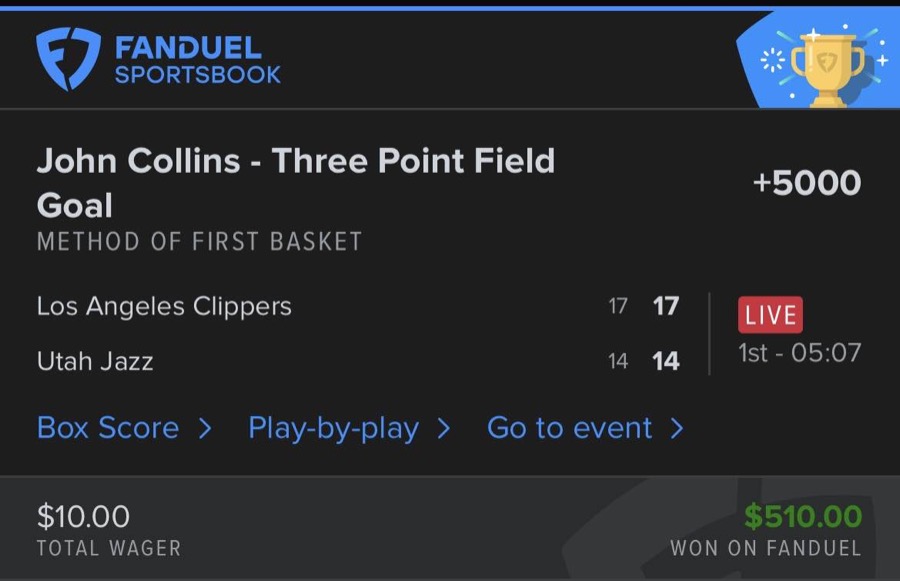Open the Box Score link
This screenshot has height=581, width=900.
[108, 428]
